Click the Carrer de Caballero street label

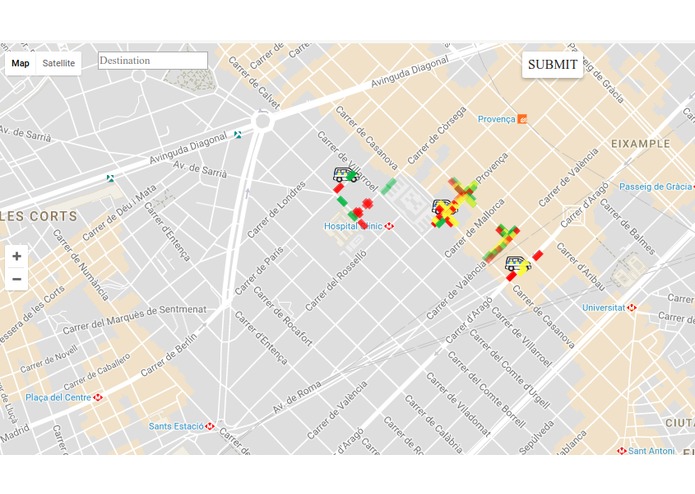pos(97,372)
